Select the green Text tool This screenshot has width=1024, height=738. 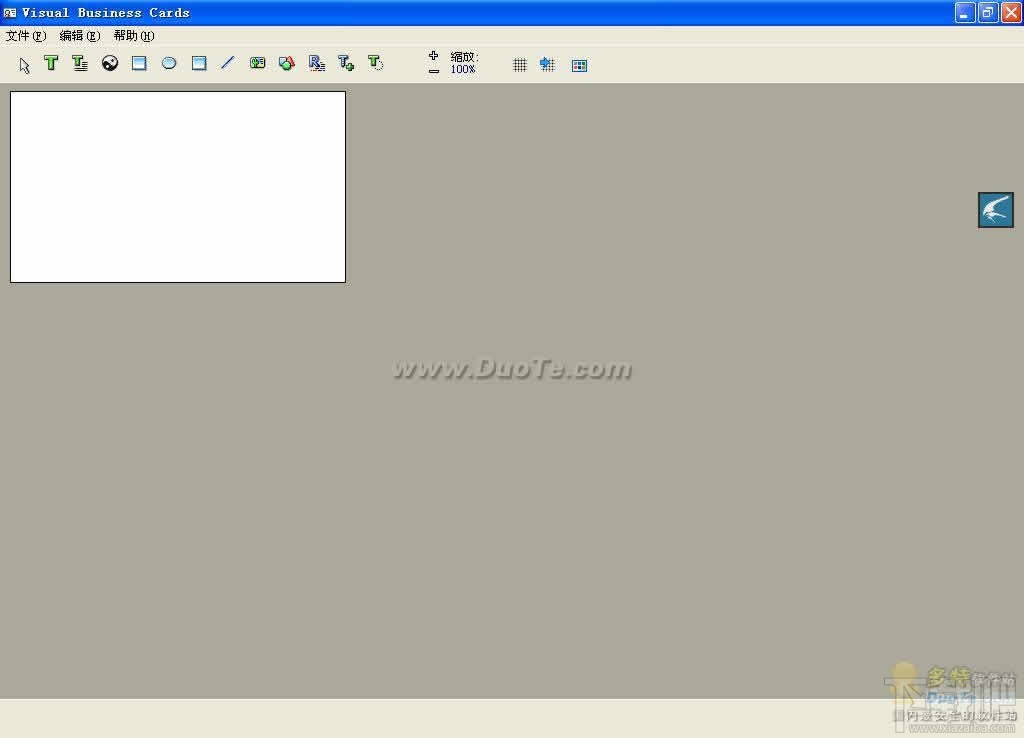[x=51, y=63]
